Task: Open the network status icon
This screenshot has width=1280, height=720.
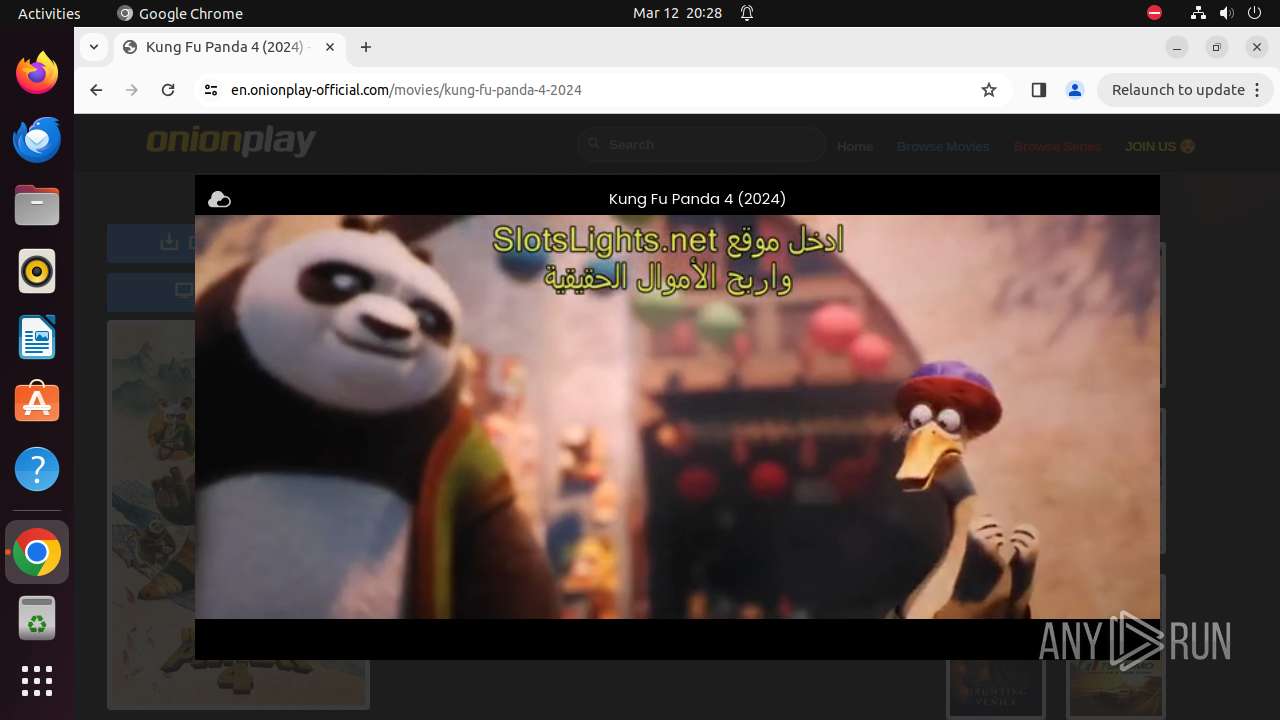Action: click(x=1198, y=13)
